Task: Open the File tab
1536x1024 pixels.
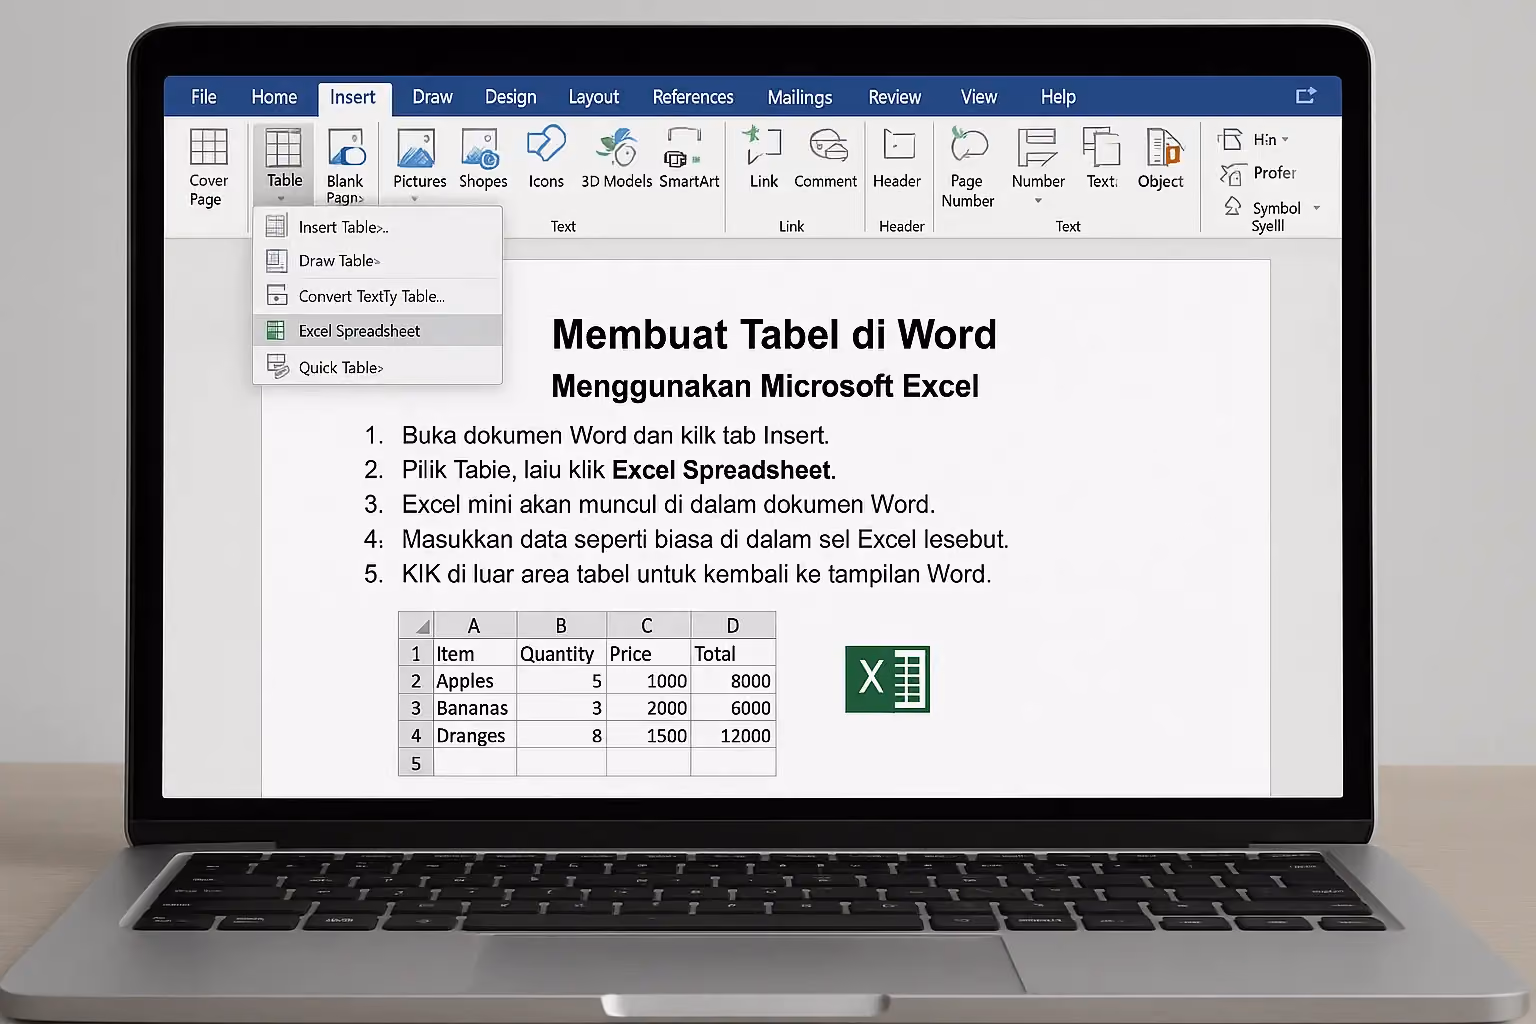Action: 204,97
